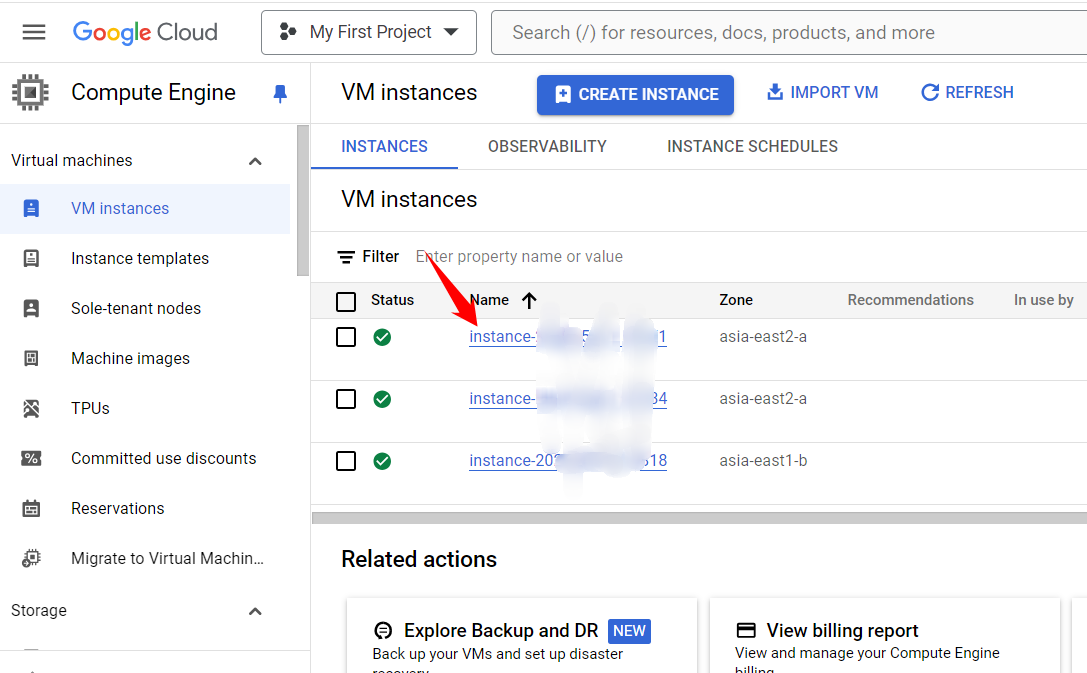Click Import VM
The width and height of the screenshot is (1087, 673).
coord(822,92)
